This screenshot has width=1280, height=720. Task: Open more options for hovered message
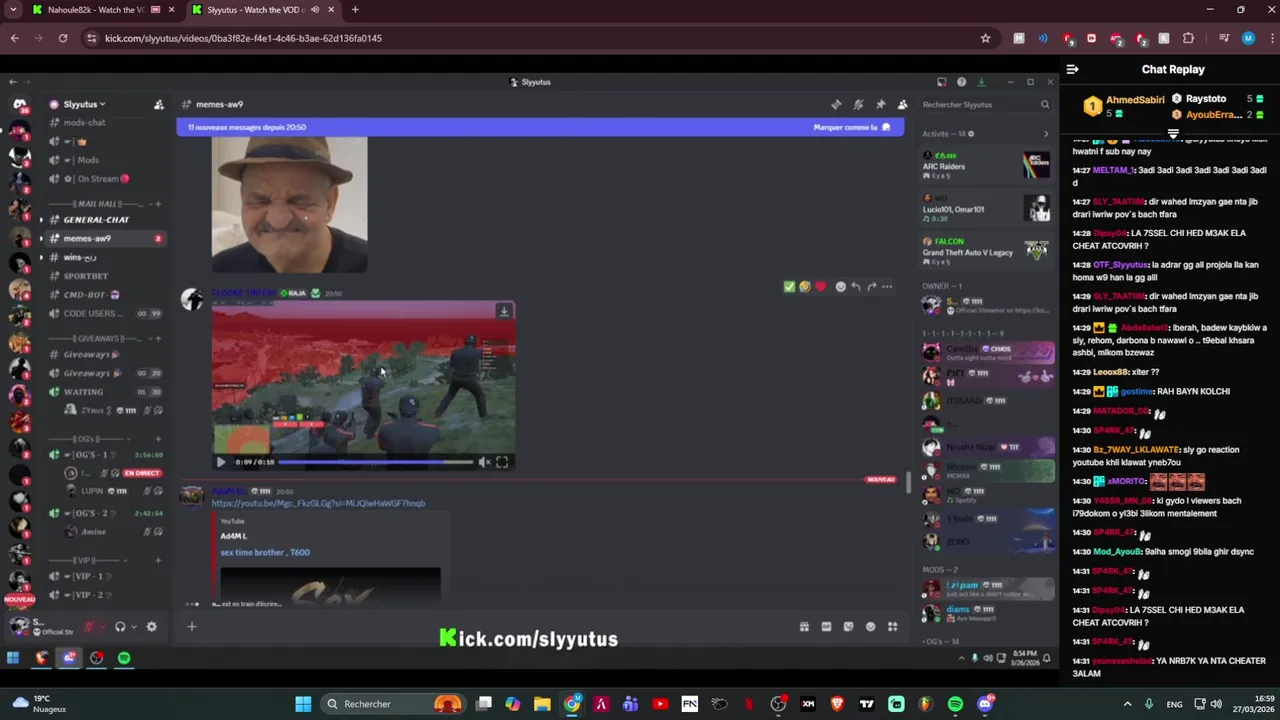click(x=887, y=287)
